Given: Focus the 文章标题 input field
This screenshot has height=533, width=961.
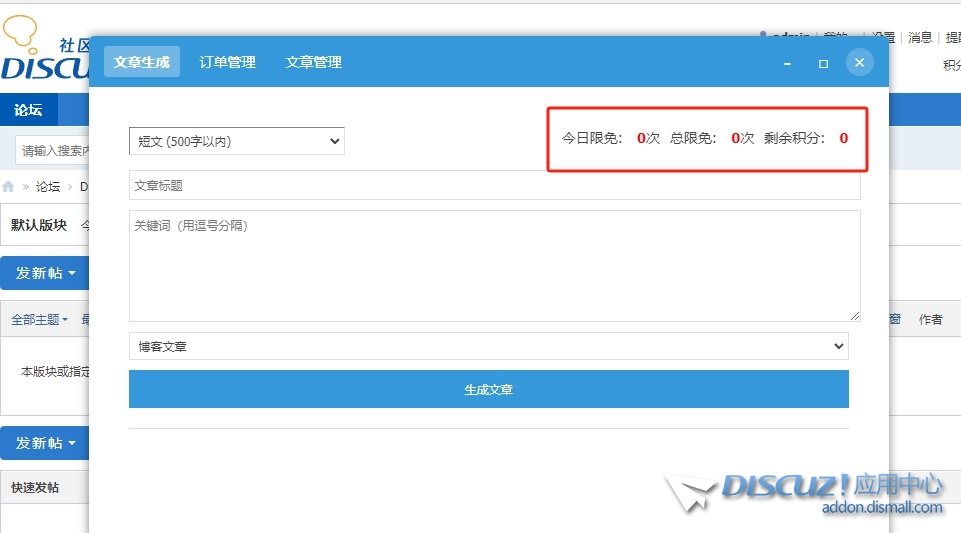Looking at the screenshot, I should click(x=494, y=186).
